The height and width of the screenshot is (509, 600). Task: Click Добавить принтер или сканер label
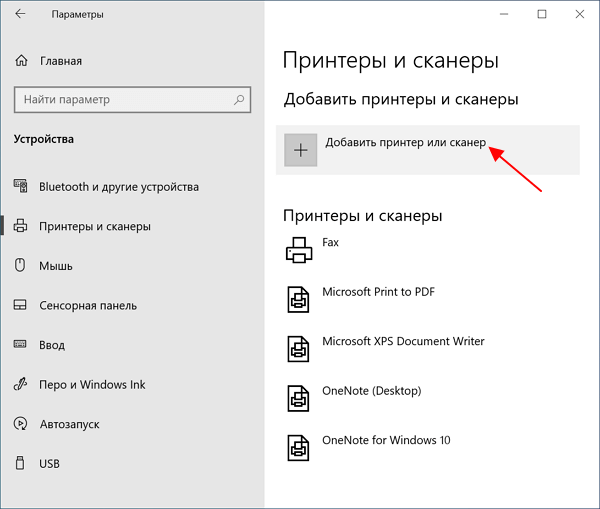pyautogui.click(x=406, y=142)
